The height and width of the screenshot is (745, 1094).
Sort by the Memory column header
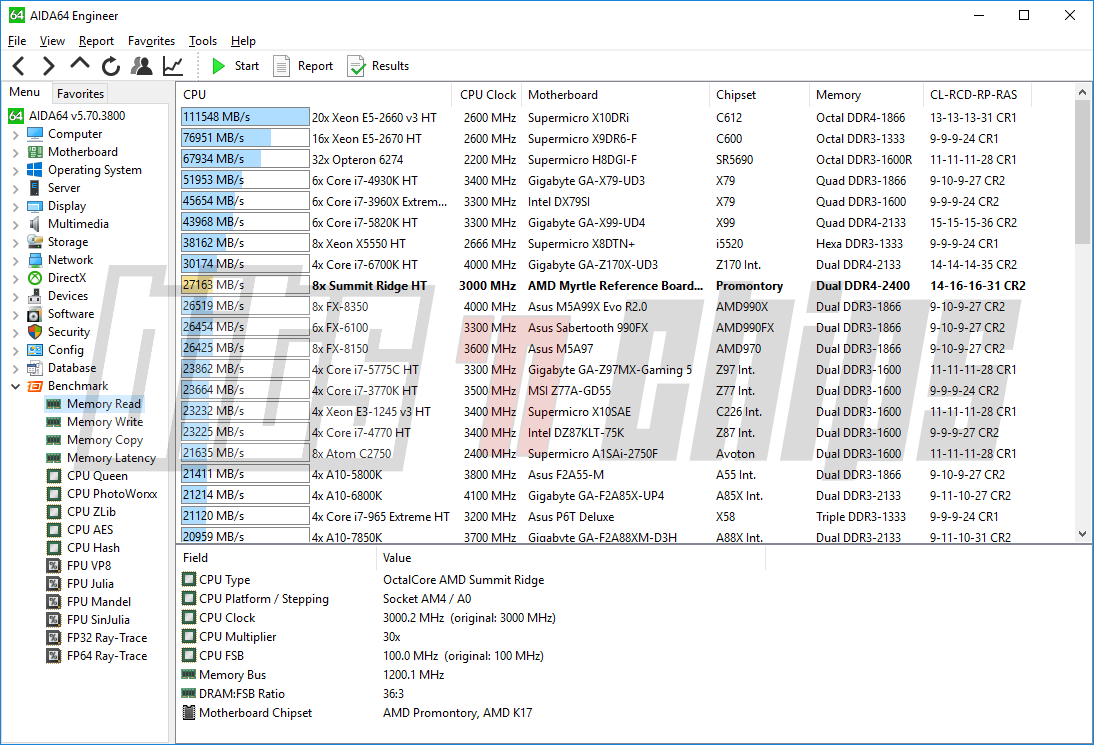click(x=866, y=95)
